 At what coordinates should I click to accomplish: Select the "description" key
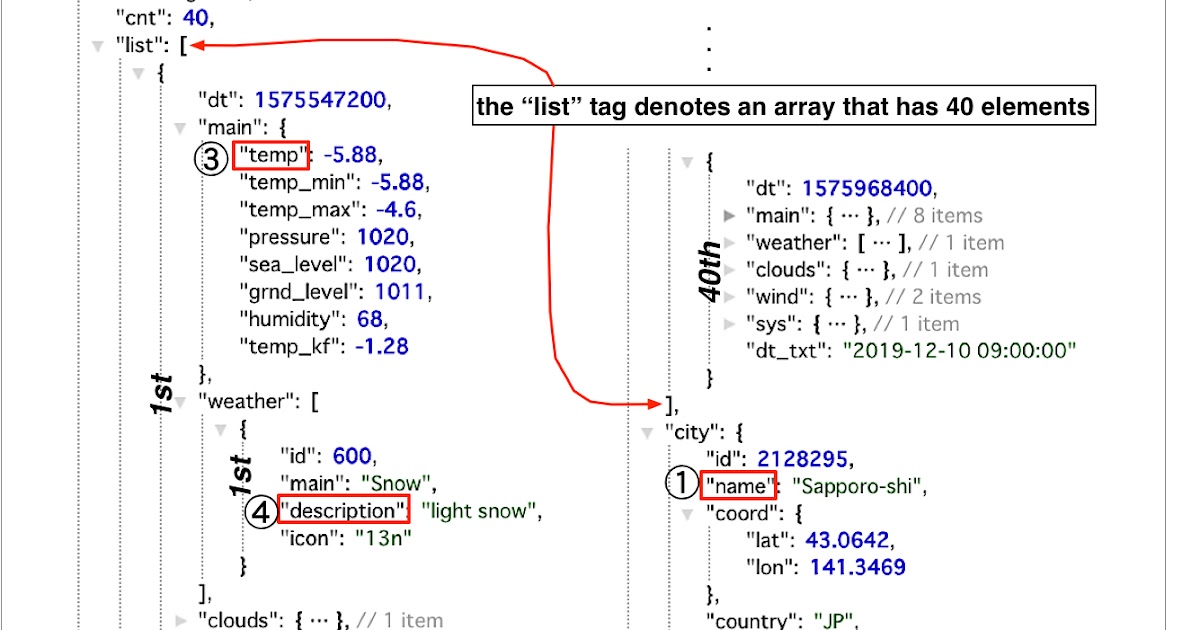point(345,511)
